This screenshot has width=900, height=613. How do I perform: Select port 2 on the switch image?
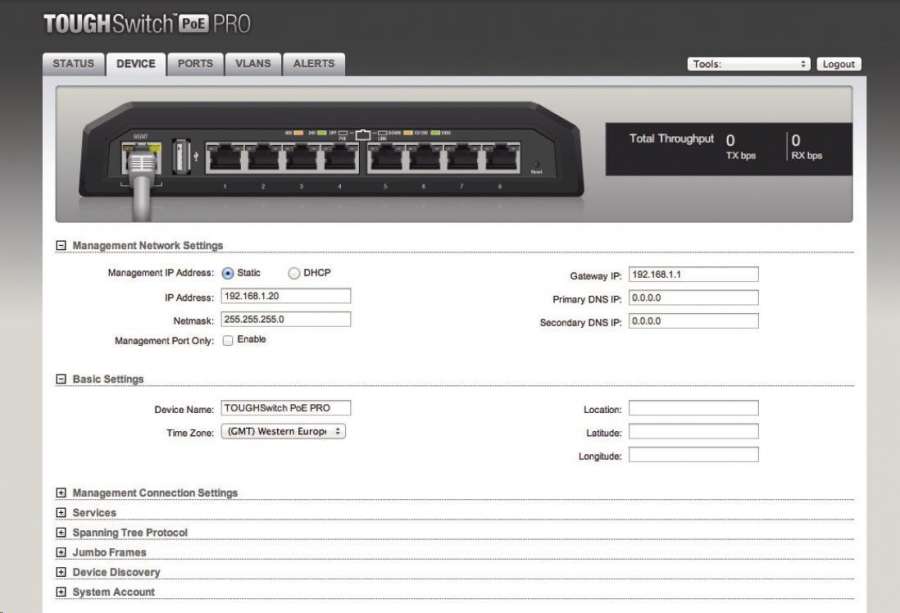[x=263, y=158]
